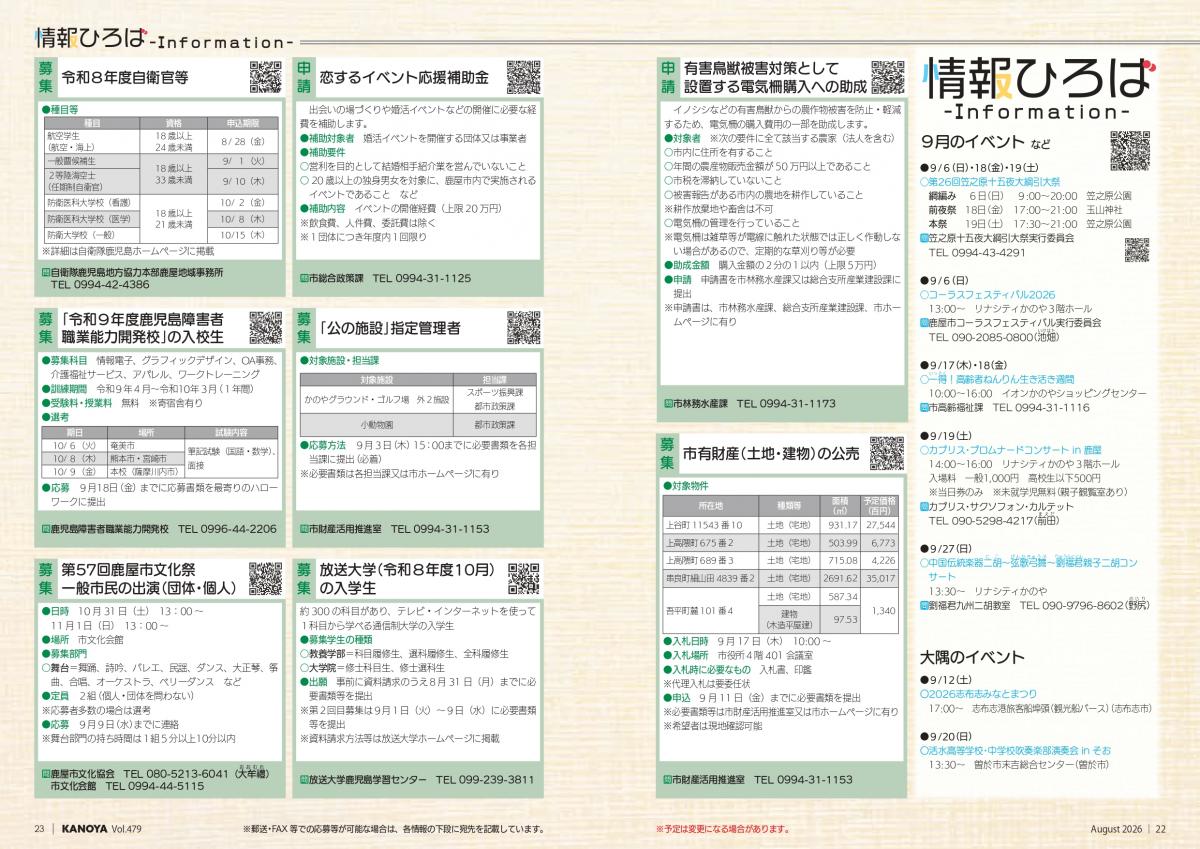Image resolution: width=1200 pixels, height=849 pixels.
Task: Click the 募集 badge beside 「公の施設」指定管理者
Action: [304, 327]
